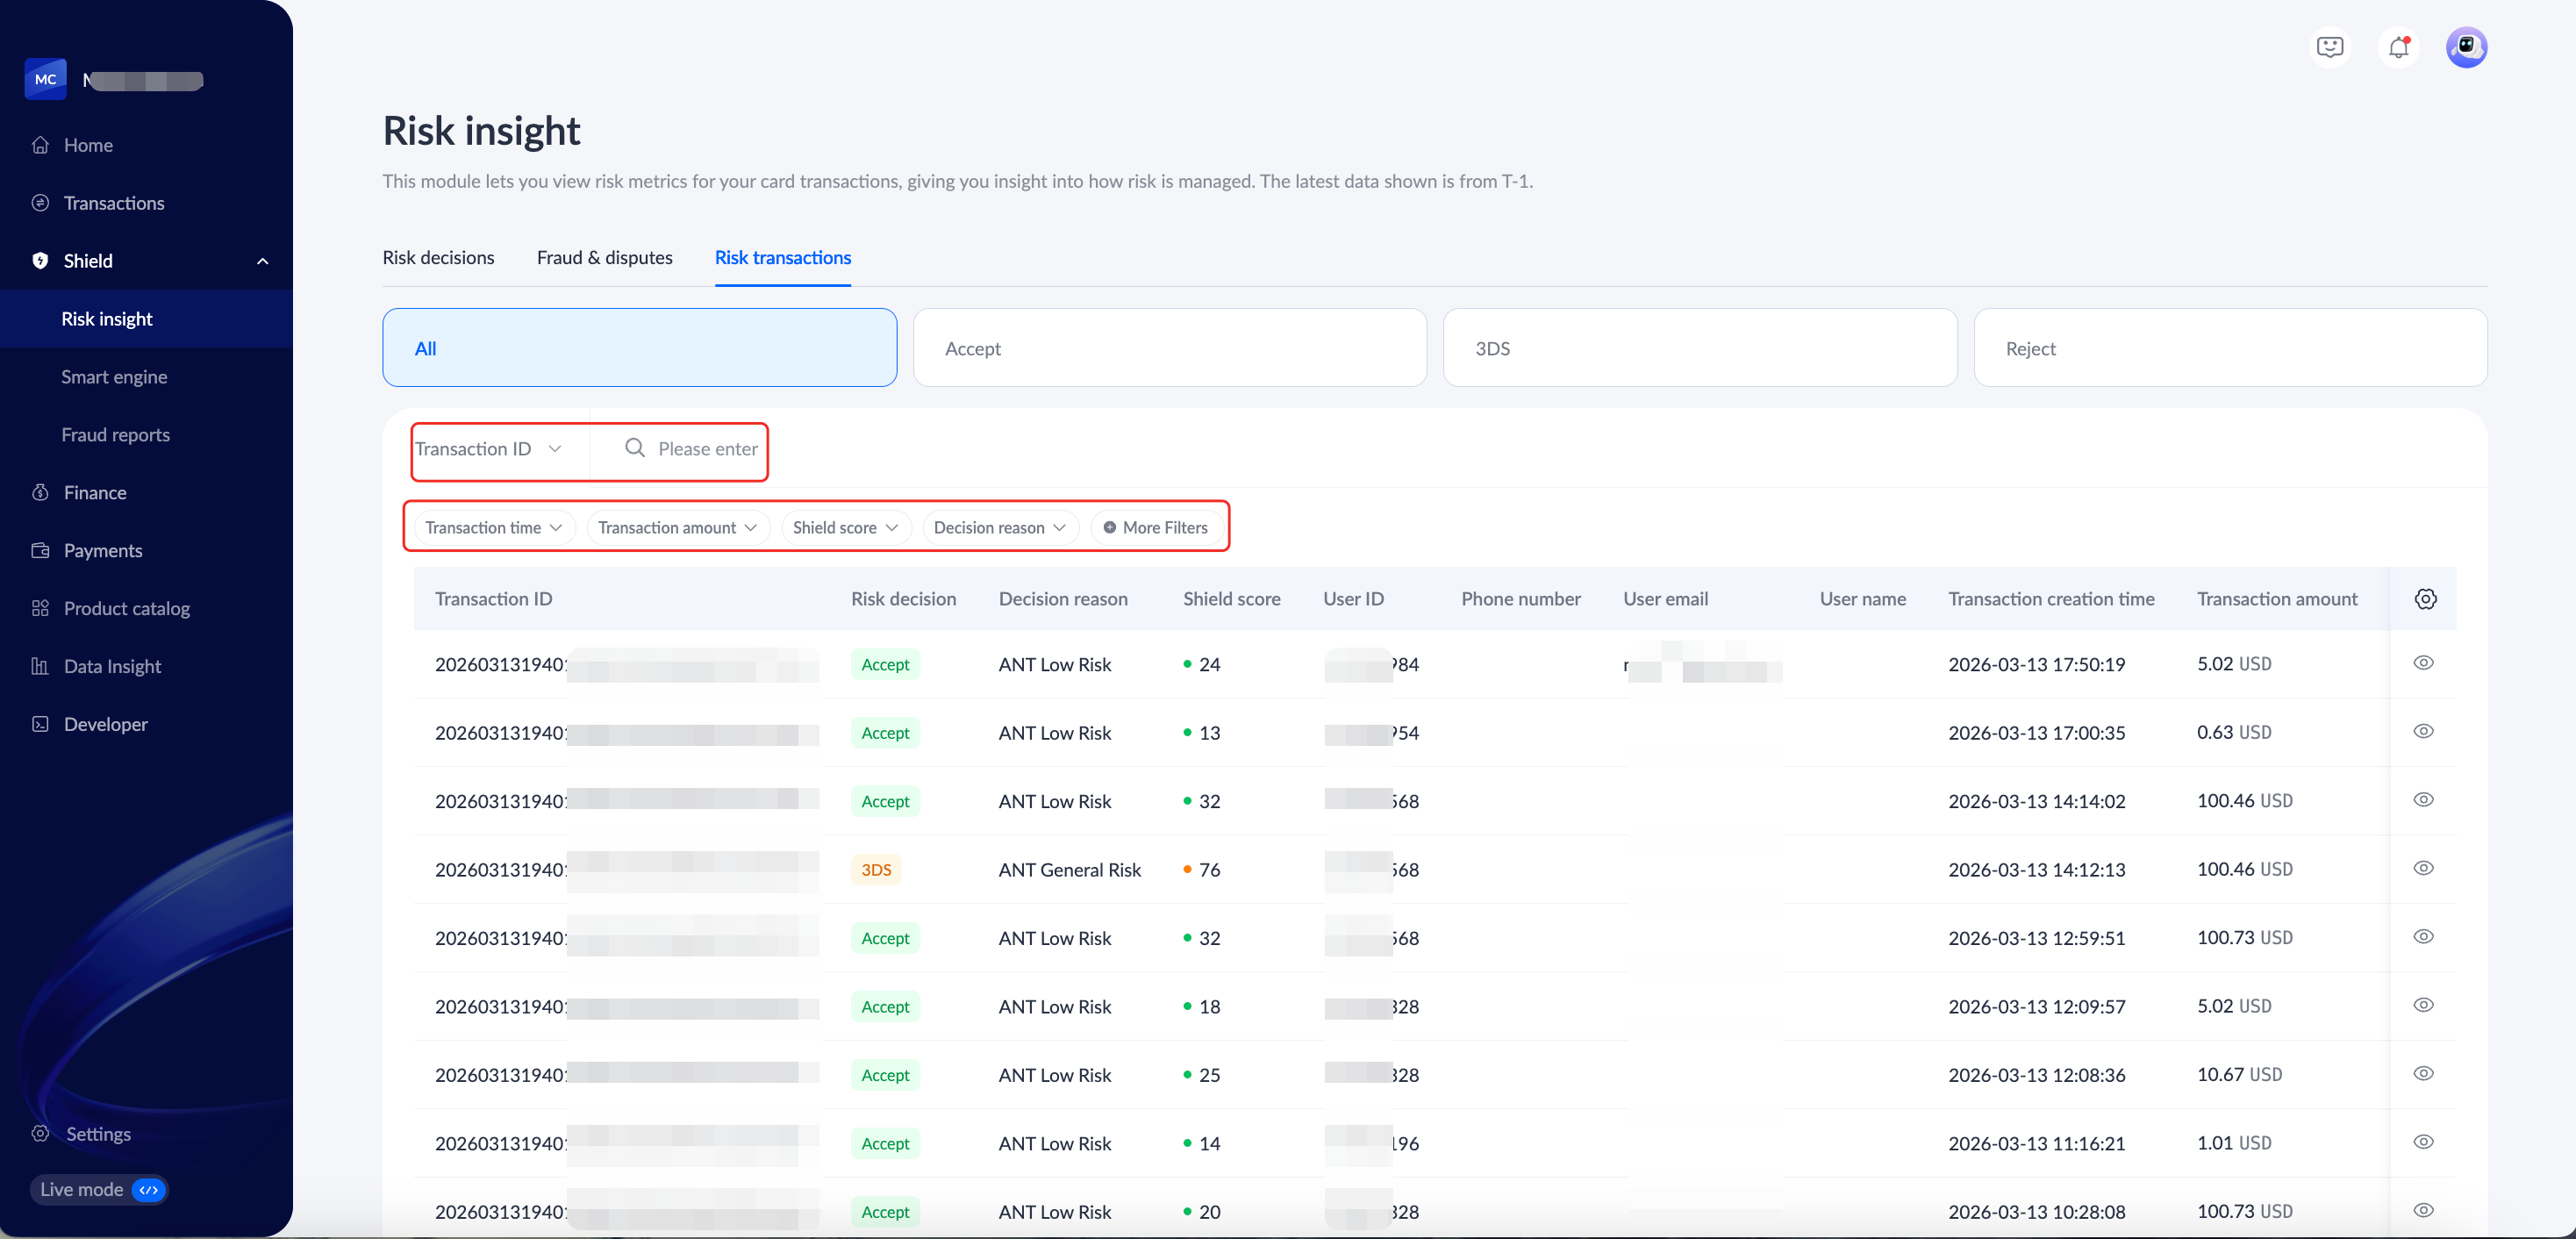Collapse the Shield sidebar section

coord(262,261)
